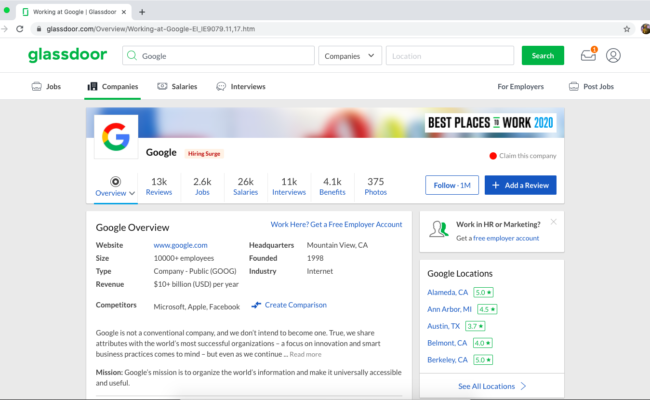The height and width of the screenshot is (400, 650).
Task: Click the Google keyword search field
Action: (218, 56)
